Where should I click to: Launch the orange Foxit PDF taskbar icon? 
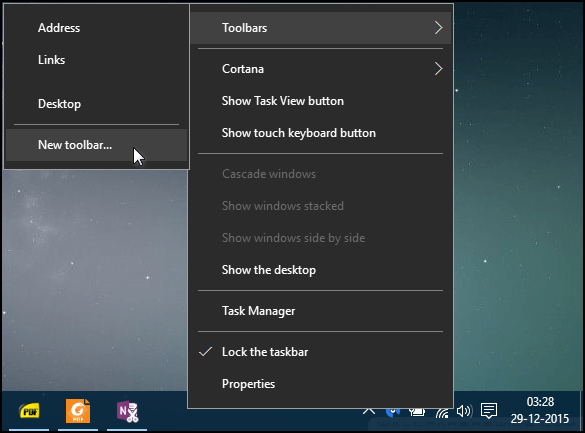pos(78,411)
